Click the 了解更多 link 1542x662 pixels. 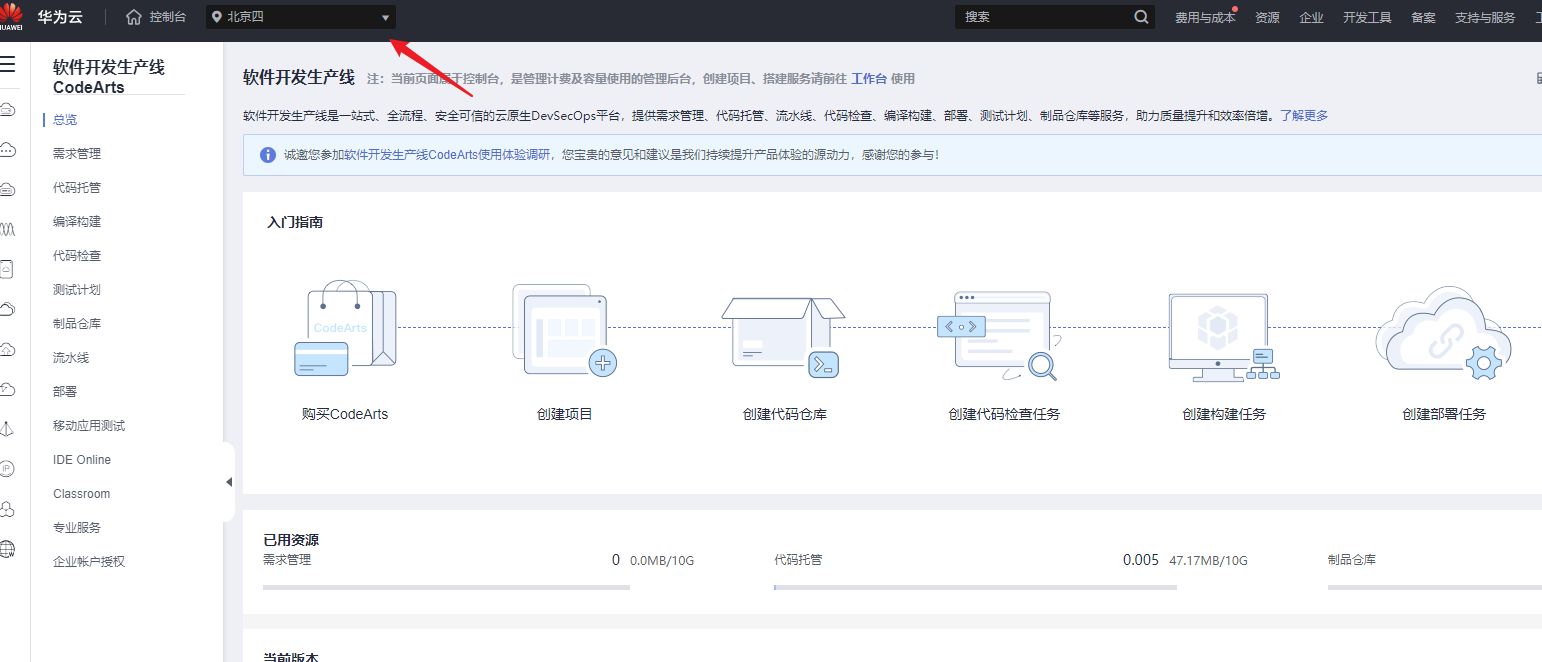(1304, 116)
